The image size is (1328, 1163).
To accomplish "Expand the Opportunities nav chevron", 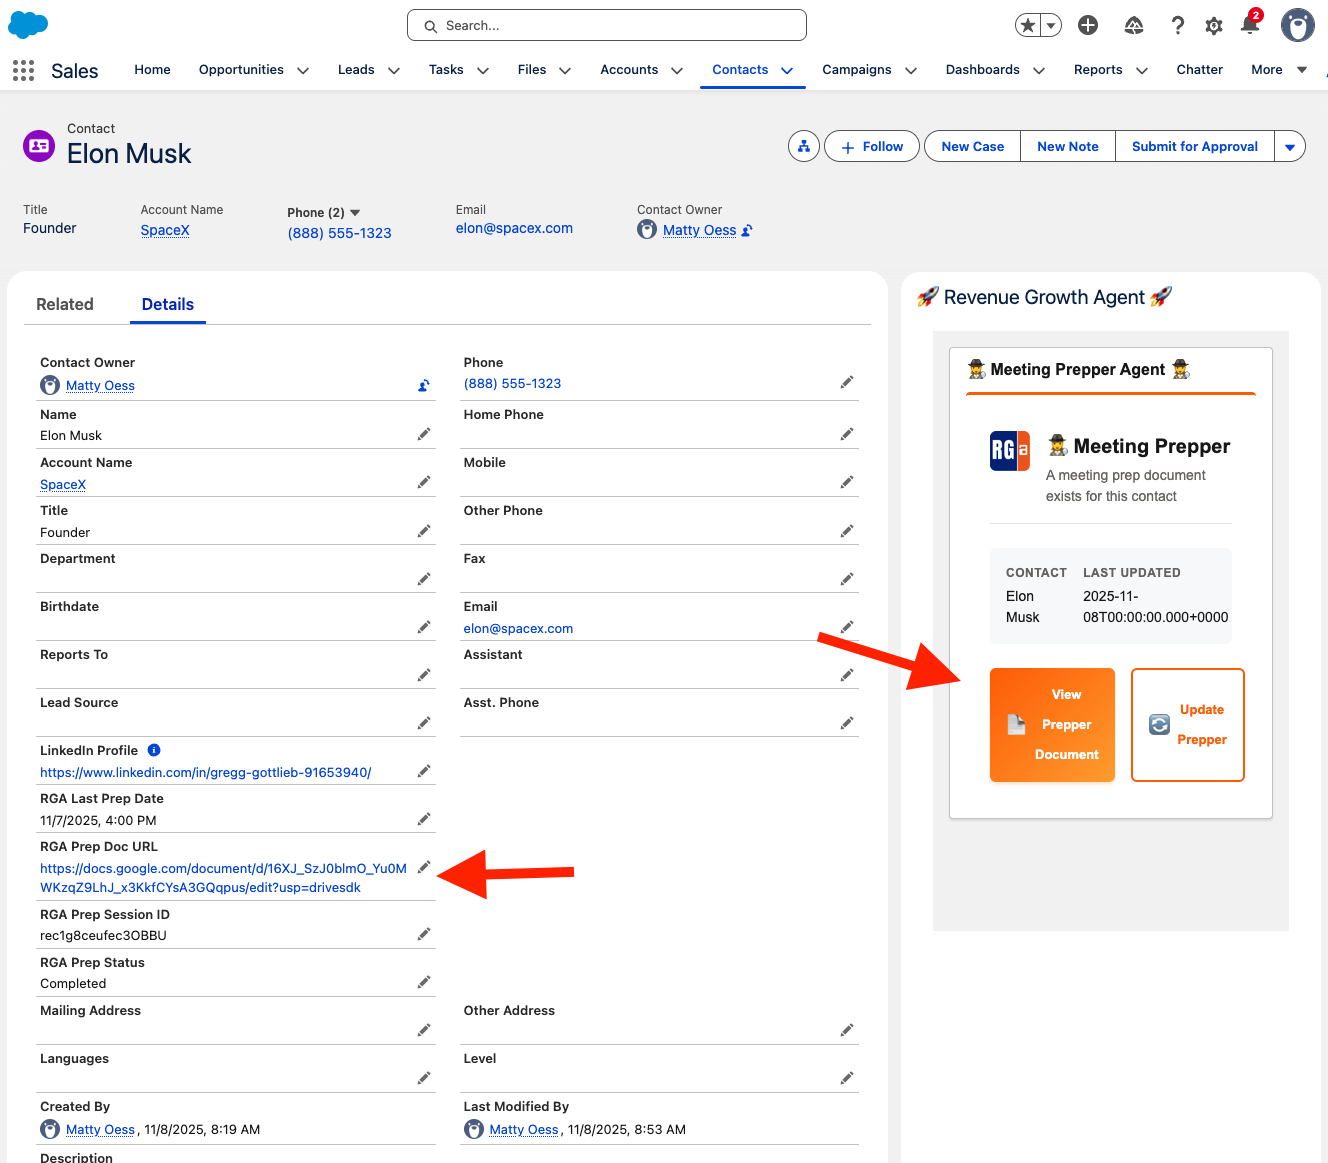I will coord(303,71).
